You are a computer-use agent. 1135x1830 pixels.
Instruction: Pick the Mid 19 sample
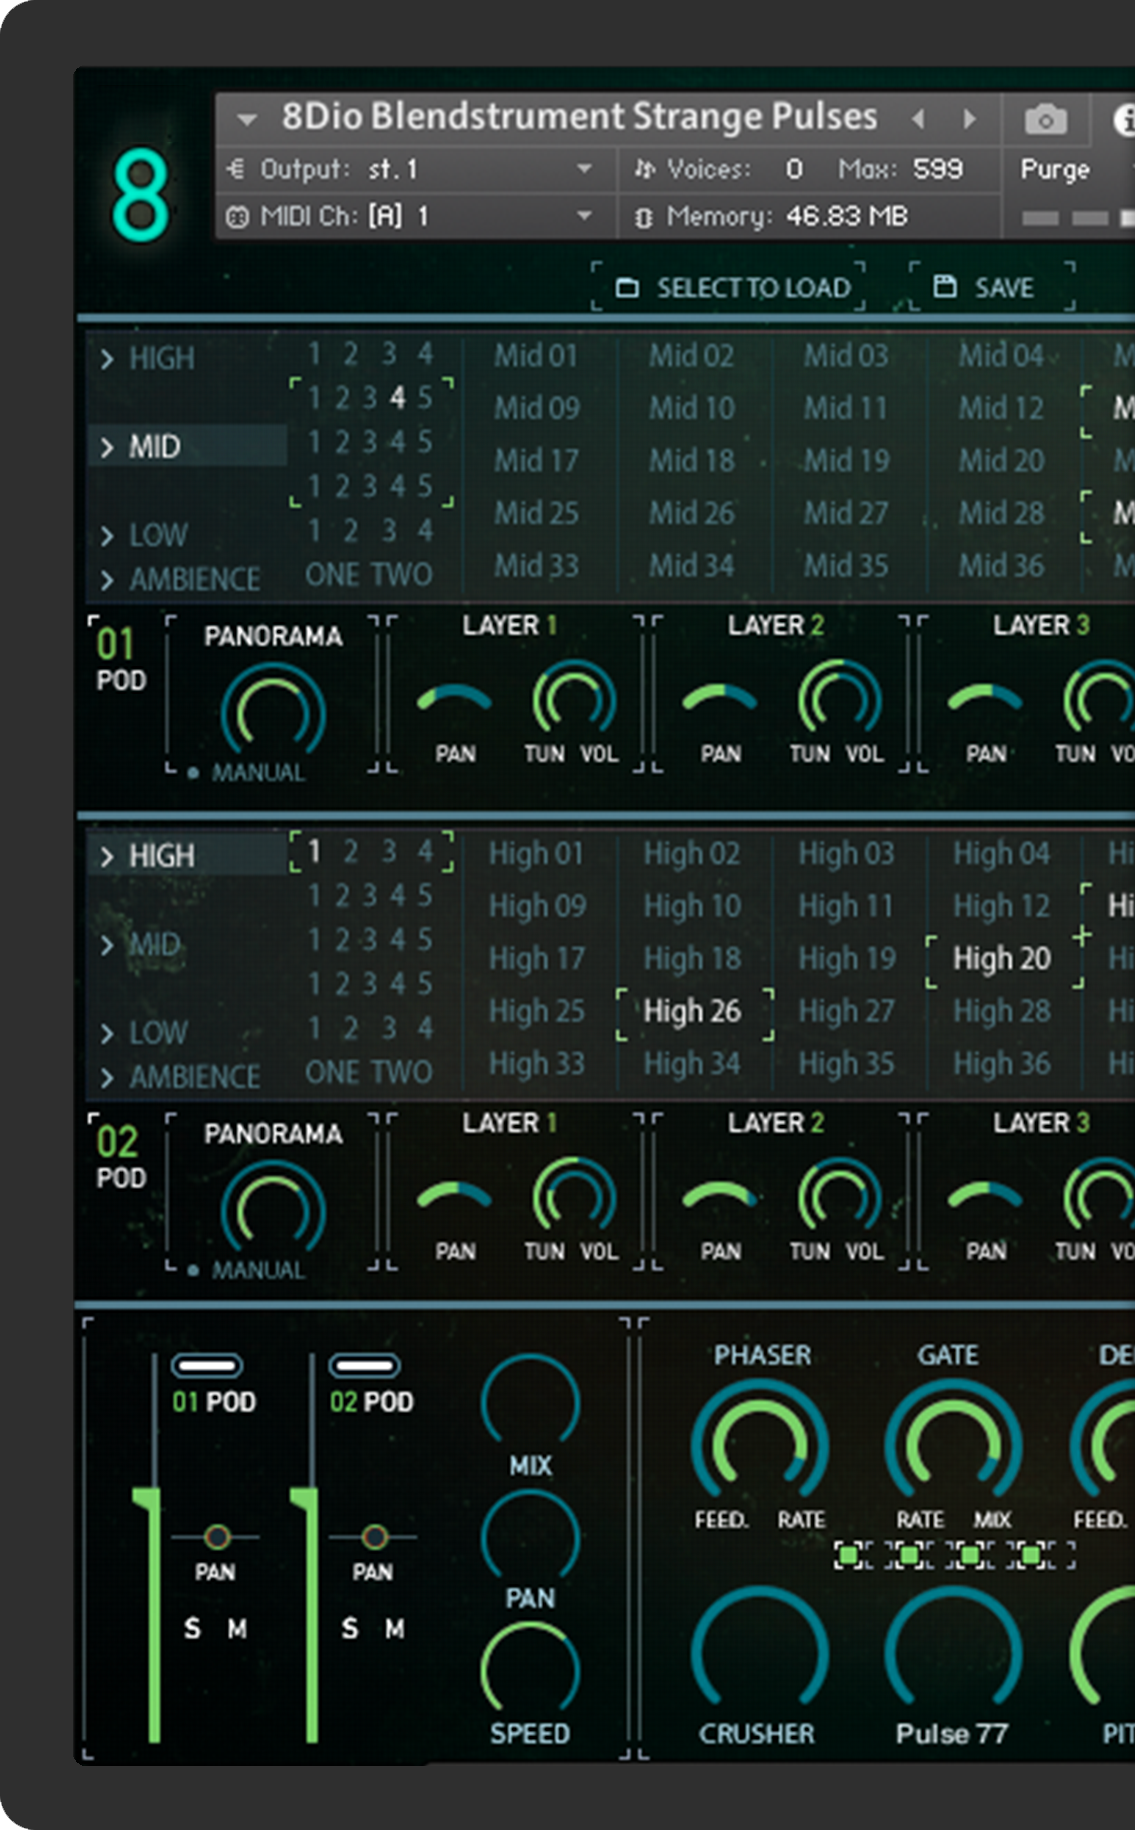coord(846,461)
